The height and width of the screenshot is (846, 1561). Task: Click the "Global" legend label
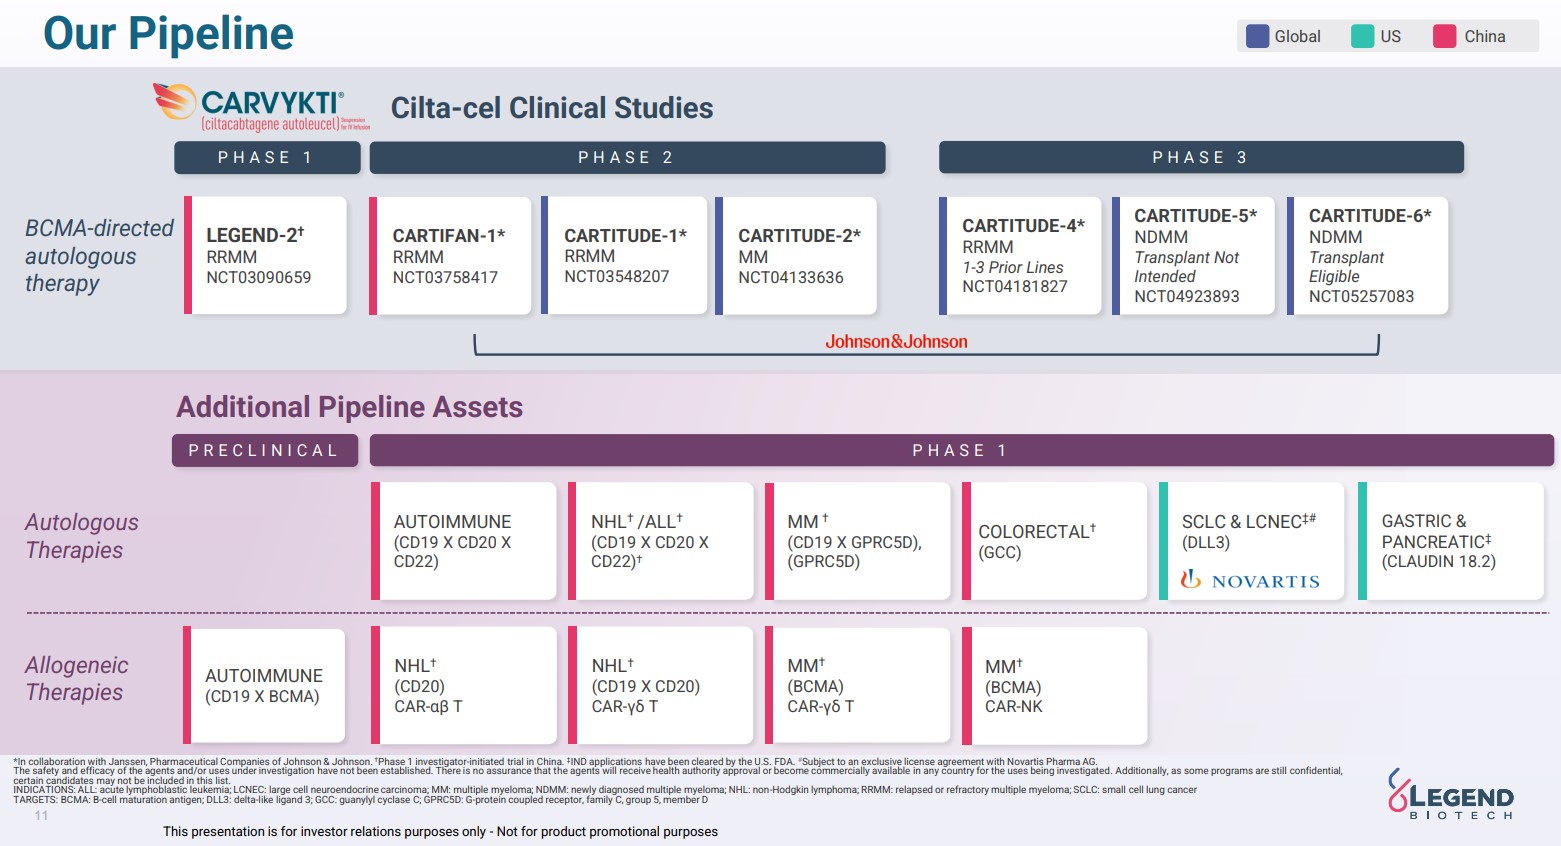[x=1297, y=37]
